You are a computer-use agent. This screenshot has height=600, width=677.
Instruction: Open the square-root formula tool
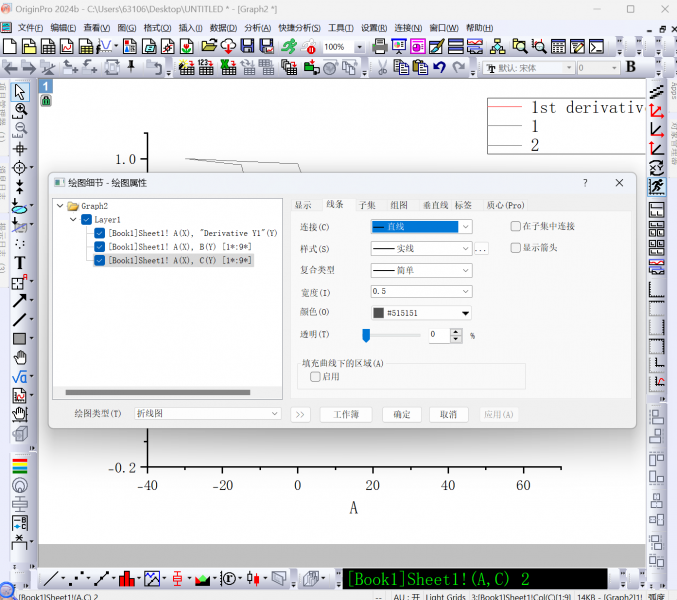[x=20, y=377]
